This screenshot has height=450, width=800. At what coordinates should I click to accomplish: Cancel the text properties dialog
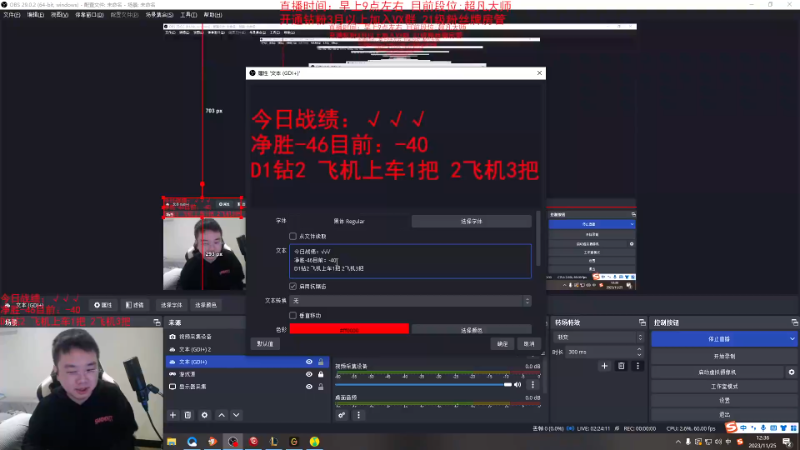pyautogui.click(x=529, y=344)
